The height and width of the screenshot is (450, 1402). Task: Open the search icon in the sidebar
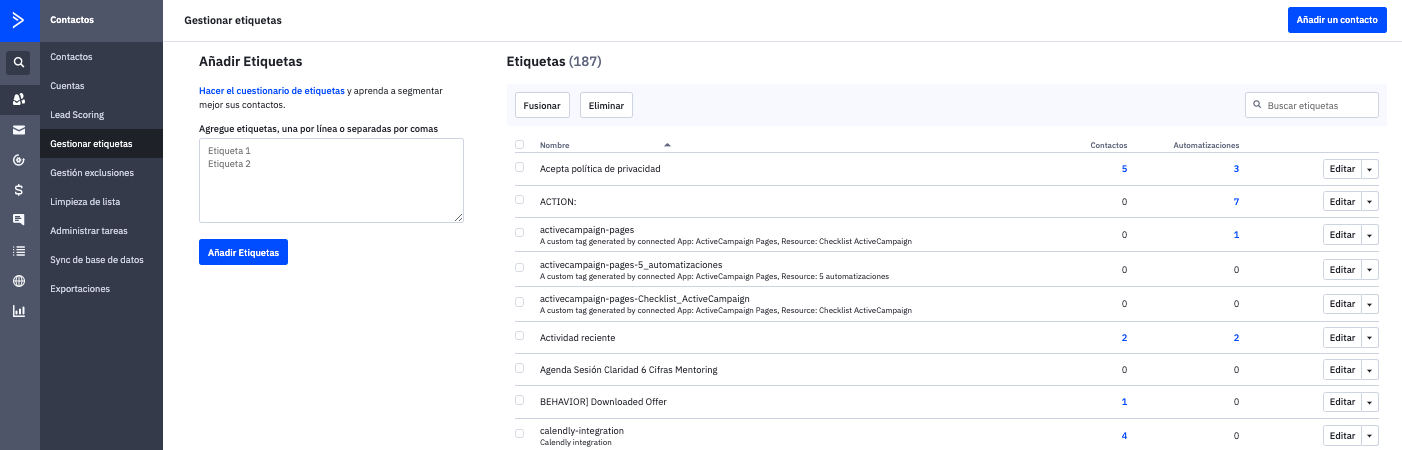[19, 64]
